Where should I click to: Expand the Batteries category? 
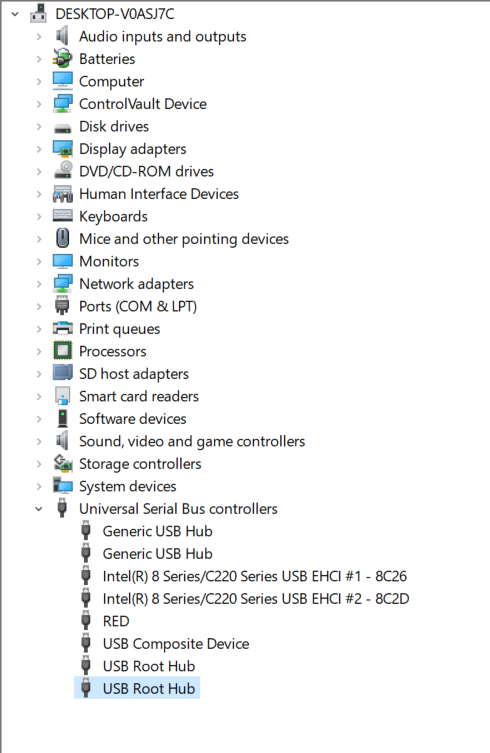coord(39,59)
